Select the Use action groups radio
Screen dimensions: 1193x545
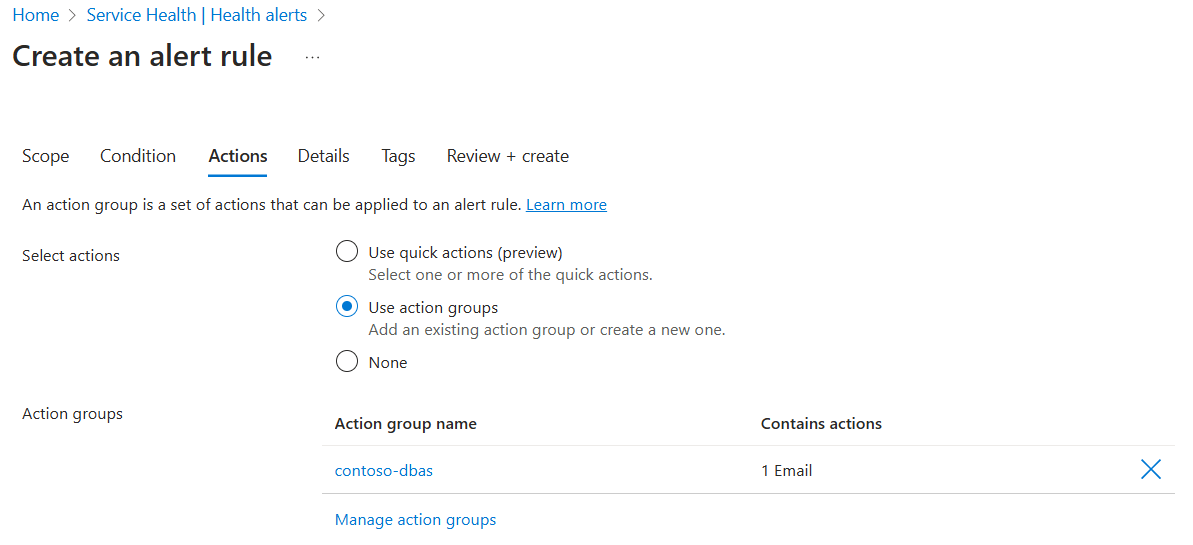347,307
